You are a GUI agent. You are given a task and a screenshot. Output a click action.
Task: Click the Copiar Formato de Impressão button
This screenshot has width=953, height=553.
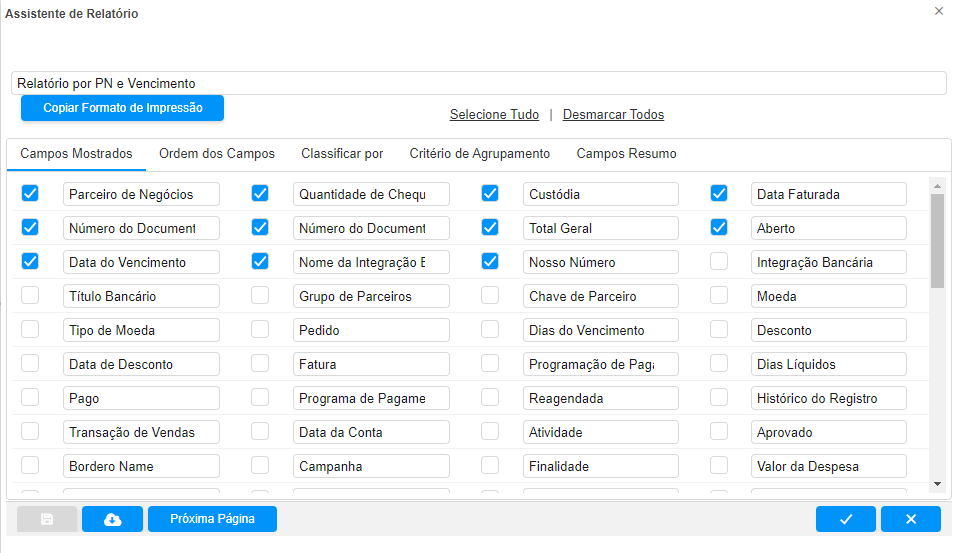(122, 108)
